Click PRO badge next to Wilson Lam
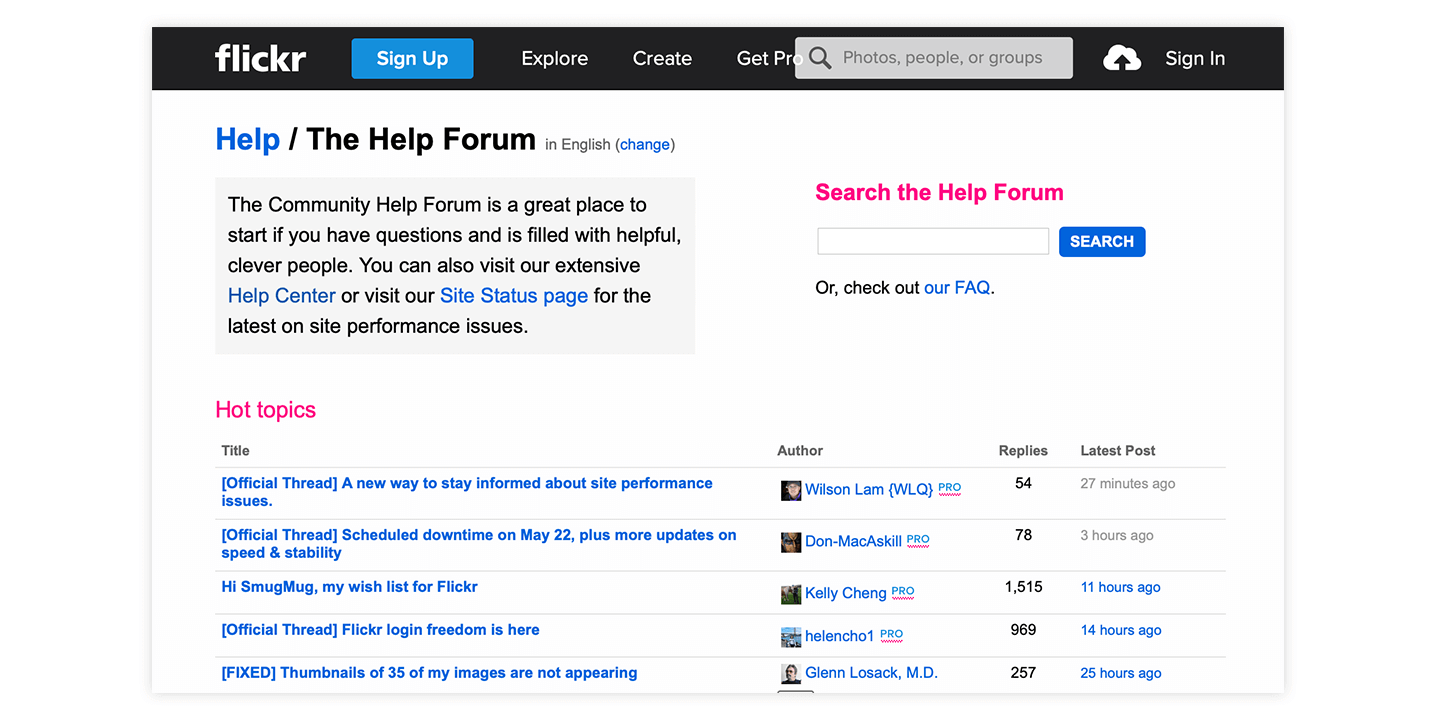The height and width of the screenshot is (720, 1440). 949,488
